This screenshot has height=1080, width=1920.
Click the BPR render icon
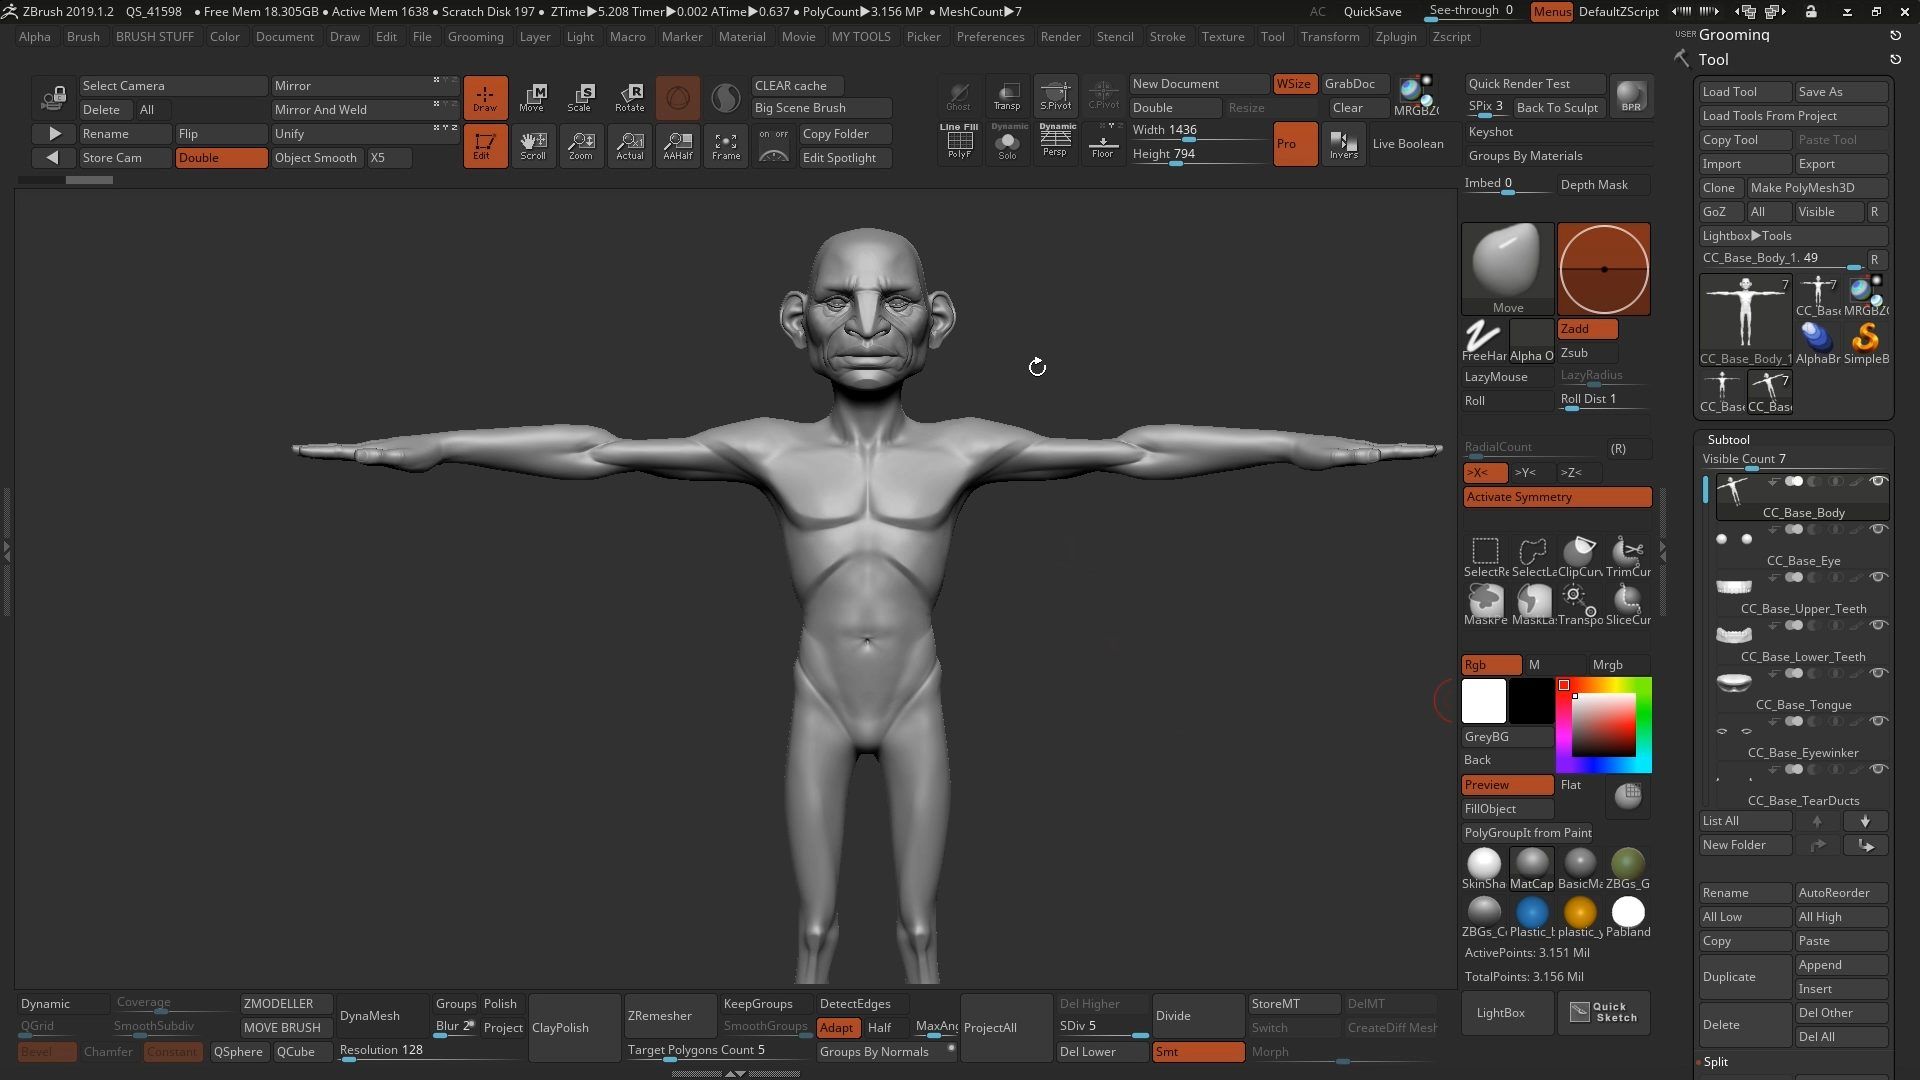[1631, 96]
